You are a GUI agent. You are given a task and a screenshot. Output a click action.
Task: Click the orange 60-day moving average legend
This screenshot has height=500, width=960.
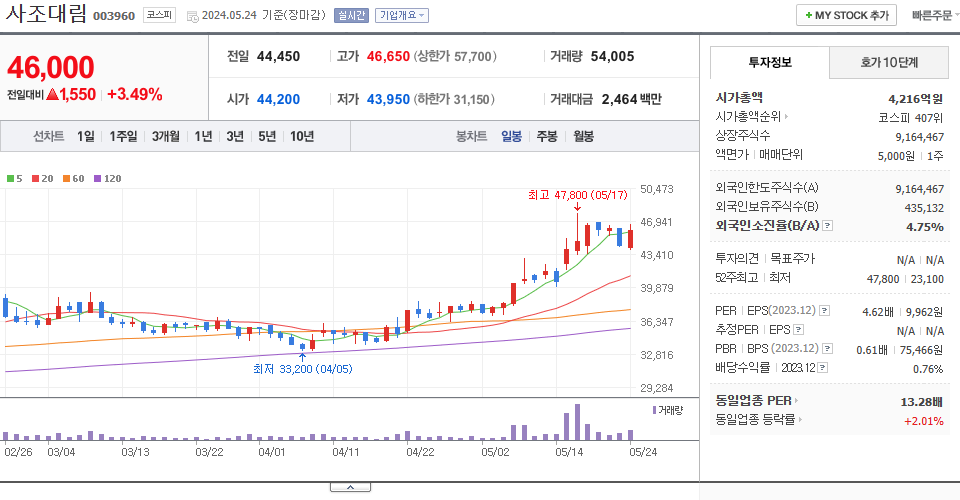click(73, 179)
